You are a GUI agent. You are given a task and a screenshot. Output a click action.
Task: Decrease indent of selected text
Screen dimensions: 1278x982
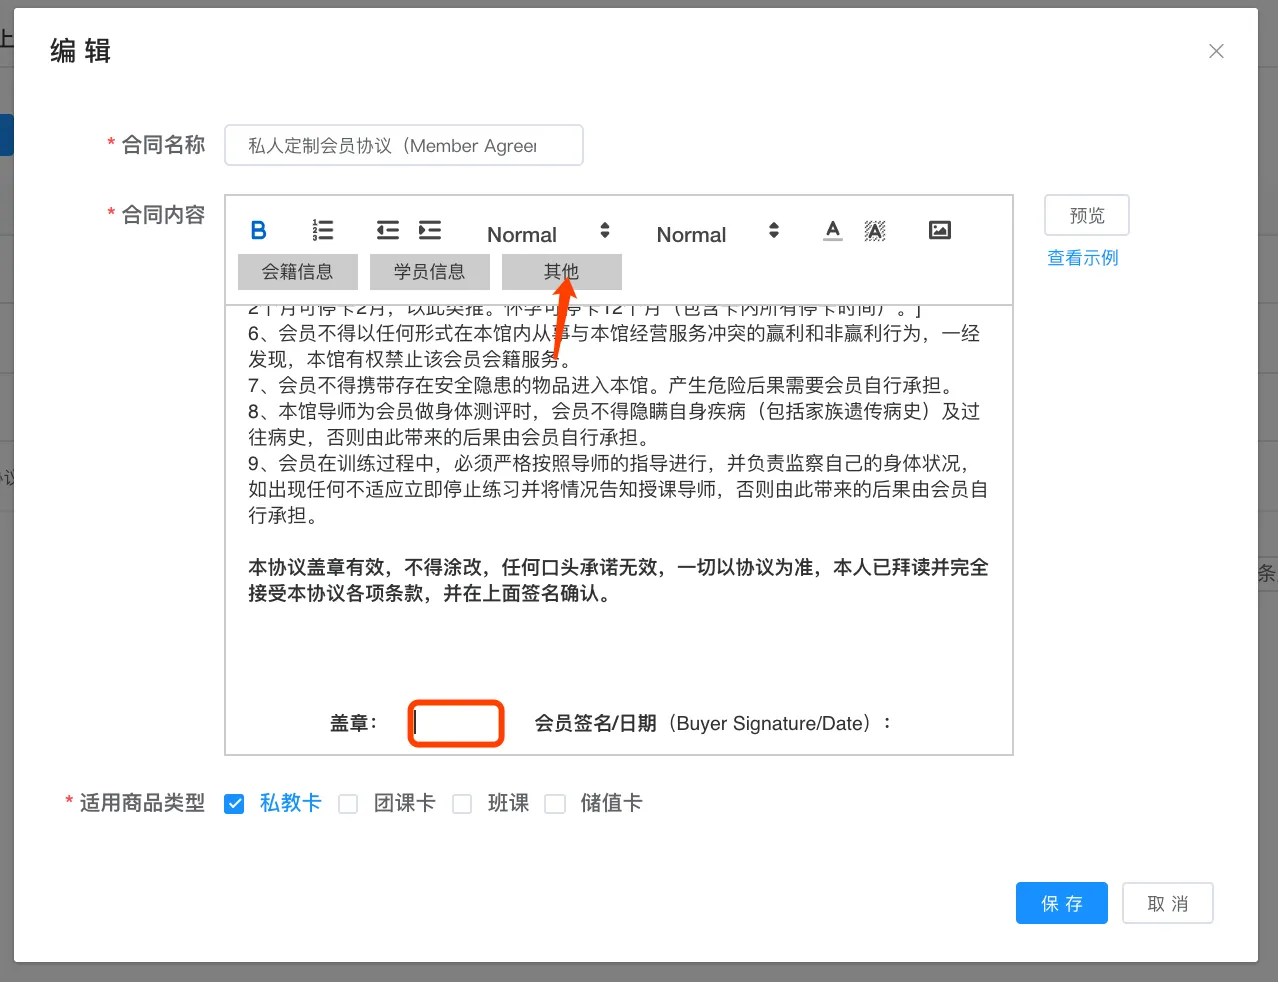[387, 231]
